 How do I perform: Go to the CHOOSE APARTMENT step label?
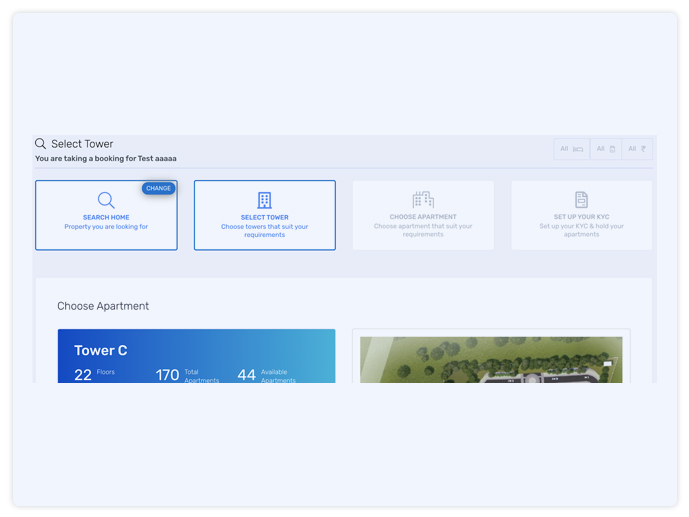pos(423,217)
